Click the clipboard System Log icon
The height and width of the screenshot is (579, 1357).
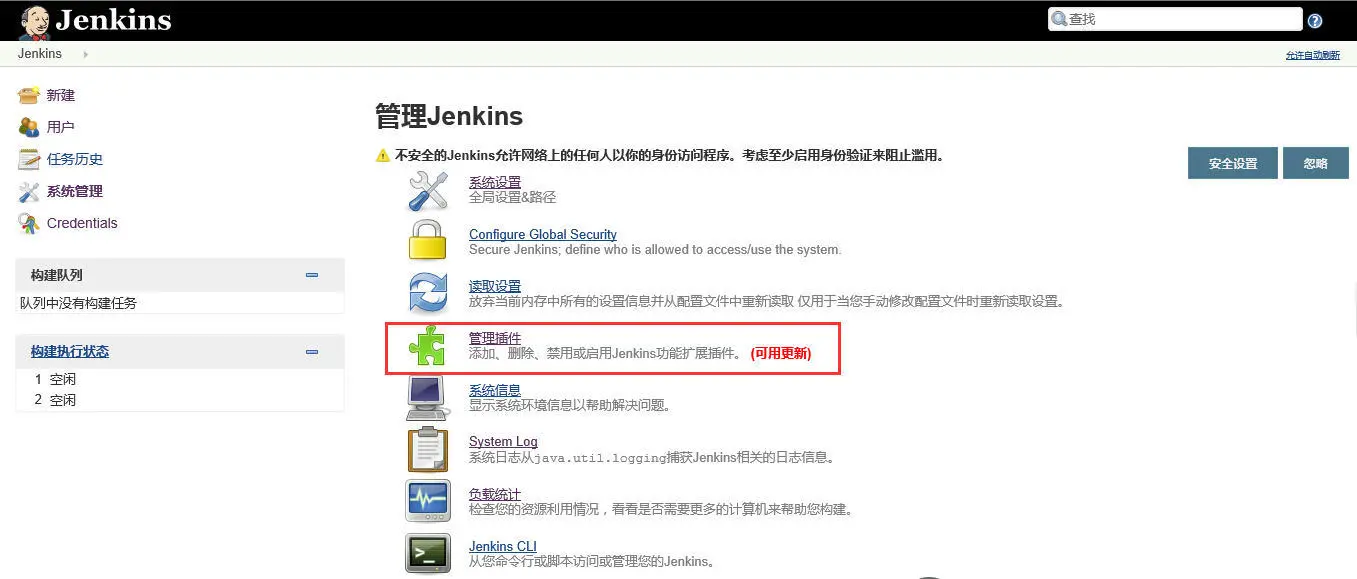tap(428, 449)
